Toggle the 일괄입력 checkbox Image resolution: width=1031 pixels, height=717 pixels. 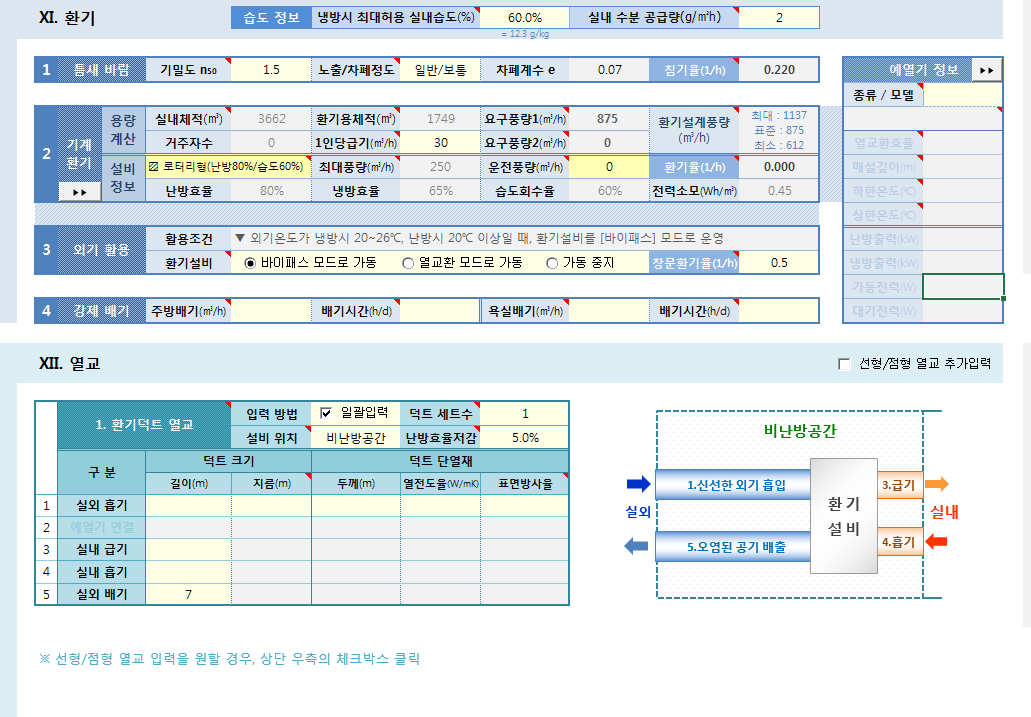327,413
